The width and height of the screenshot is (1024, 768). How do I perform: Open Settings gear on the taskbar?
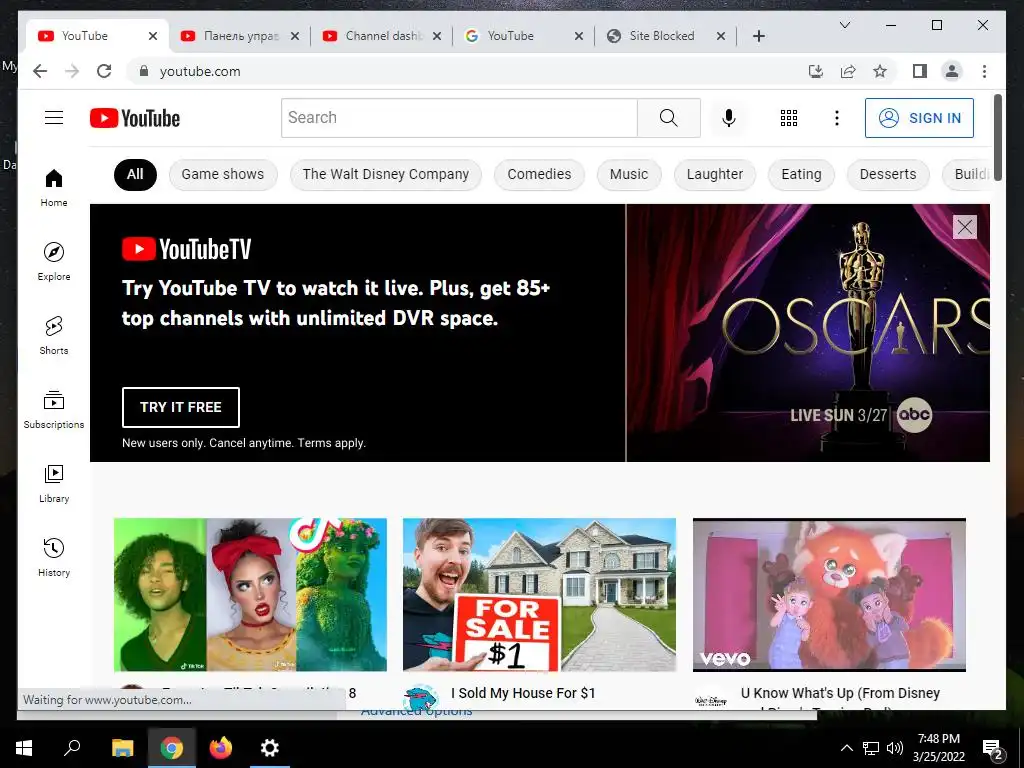click(270, 748)
